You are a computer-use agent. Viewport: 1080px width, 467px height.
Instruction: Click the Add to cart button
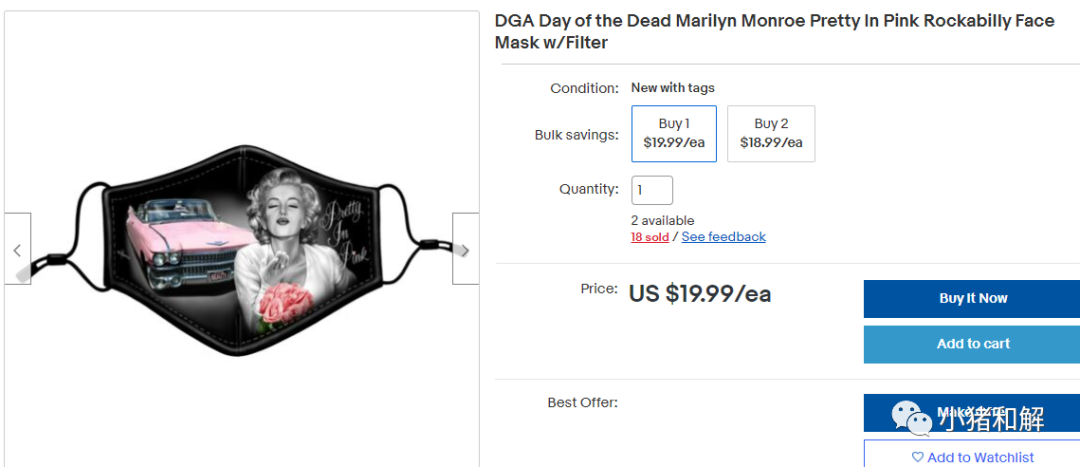click(972, 344)
